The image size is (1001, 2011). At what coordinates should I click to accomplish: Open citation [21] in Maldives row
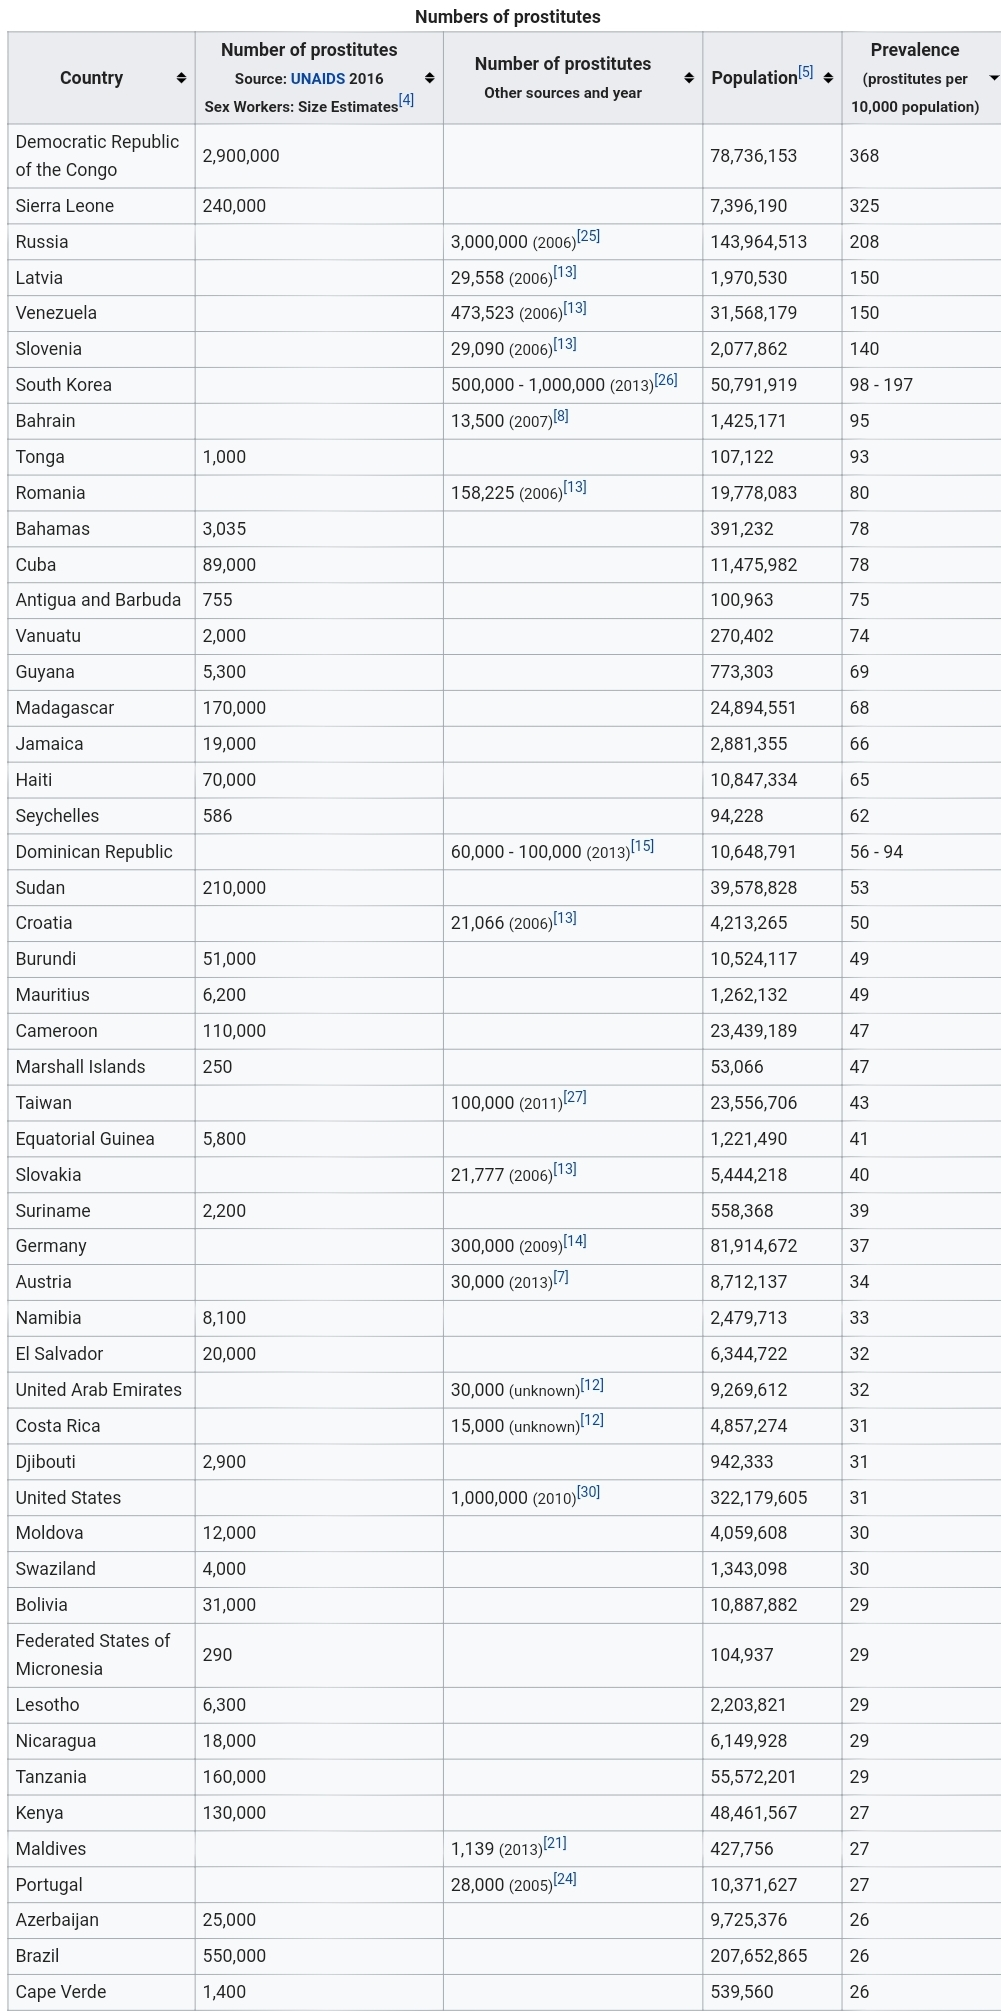[x=555, y=1843]
